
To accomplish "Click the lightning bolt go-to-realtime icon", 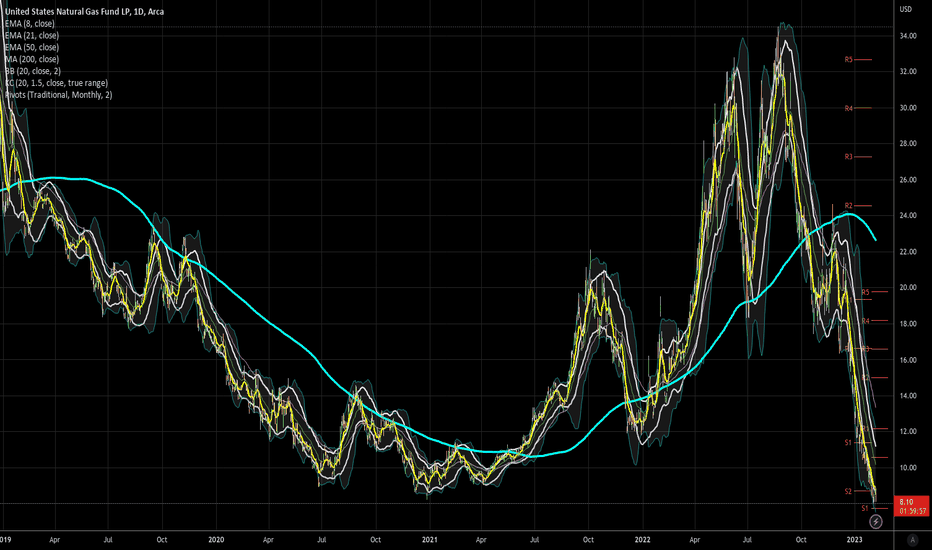I will pos(876,522).
